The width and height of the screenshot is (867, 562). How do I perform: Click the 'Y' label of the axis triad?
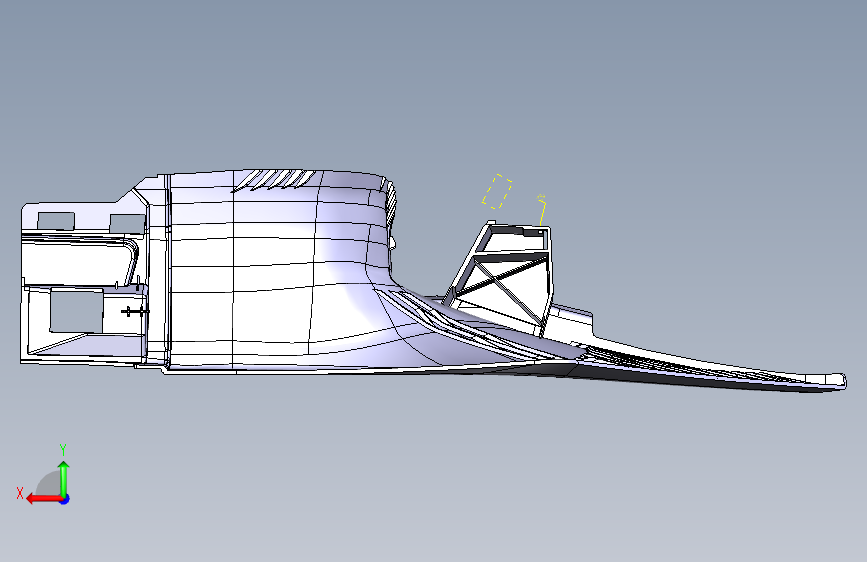pos(63,450)
